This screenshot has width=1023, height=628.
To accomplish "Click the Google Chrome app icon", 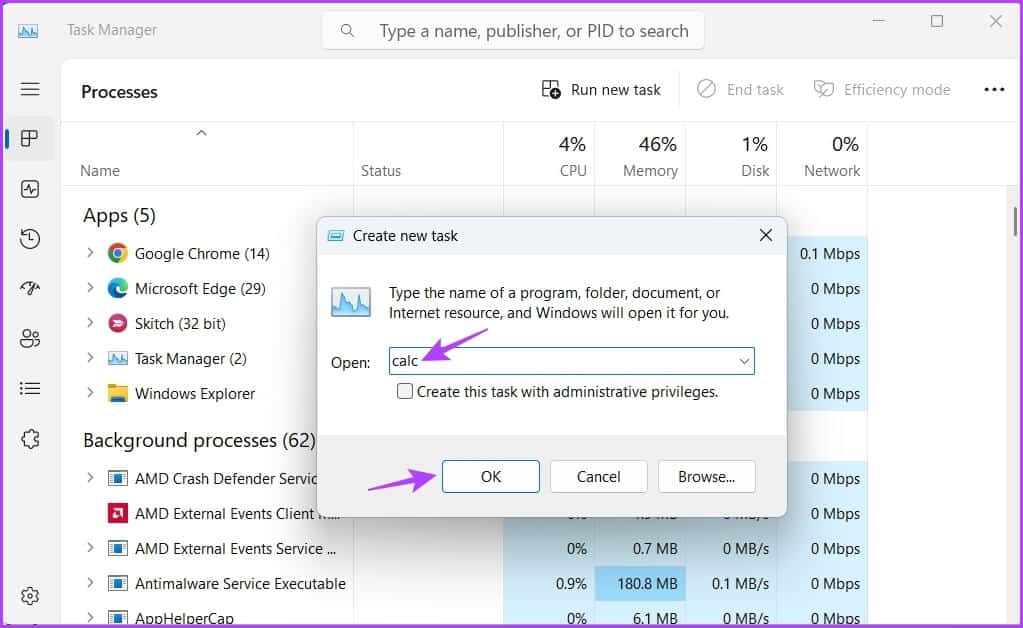I will pos(117,253).
